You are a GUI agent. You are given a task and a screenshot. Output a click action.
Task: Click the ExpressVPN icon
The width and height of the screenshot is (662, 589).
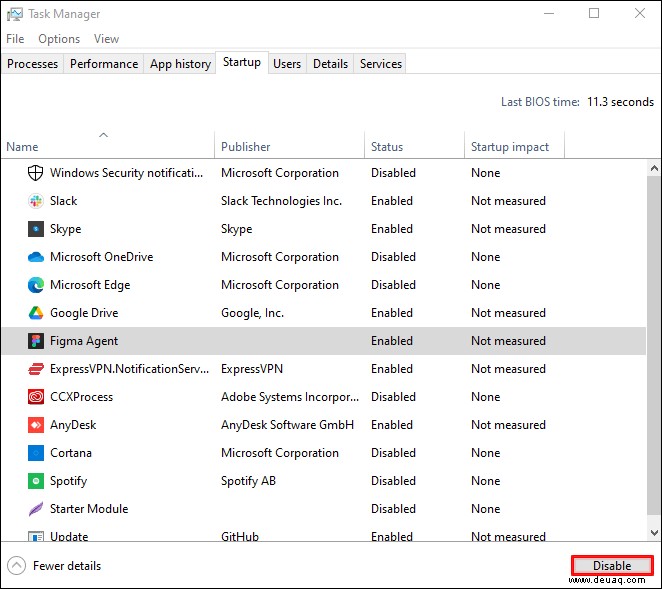pyautogui.click(x=36, y=369)
